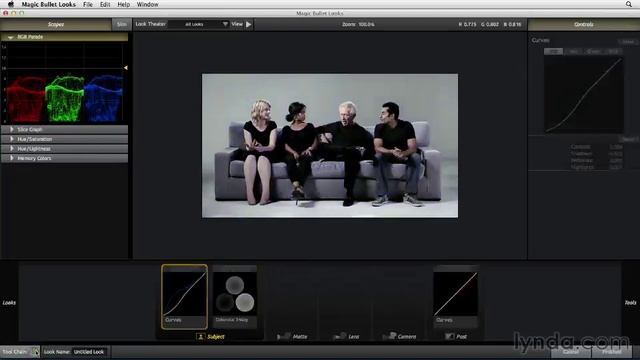
Task: Expand the Memory Colors scope
Action: [x=12, y=158]
